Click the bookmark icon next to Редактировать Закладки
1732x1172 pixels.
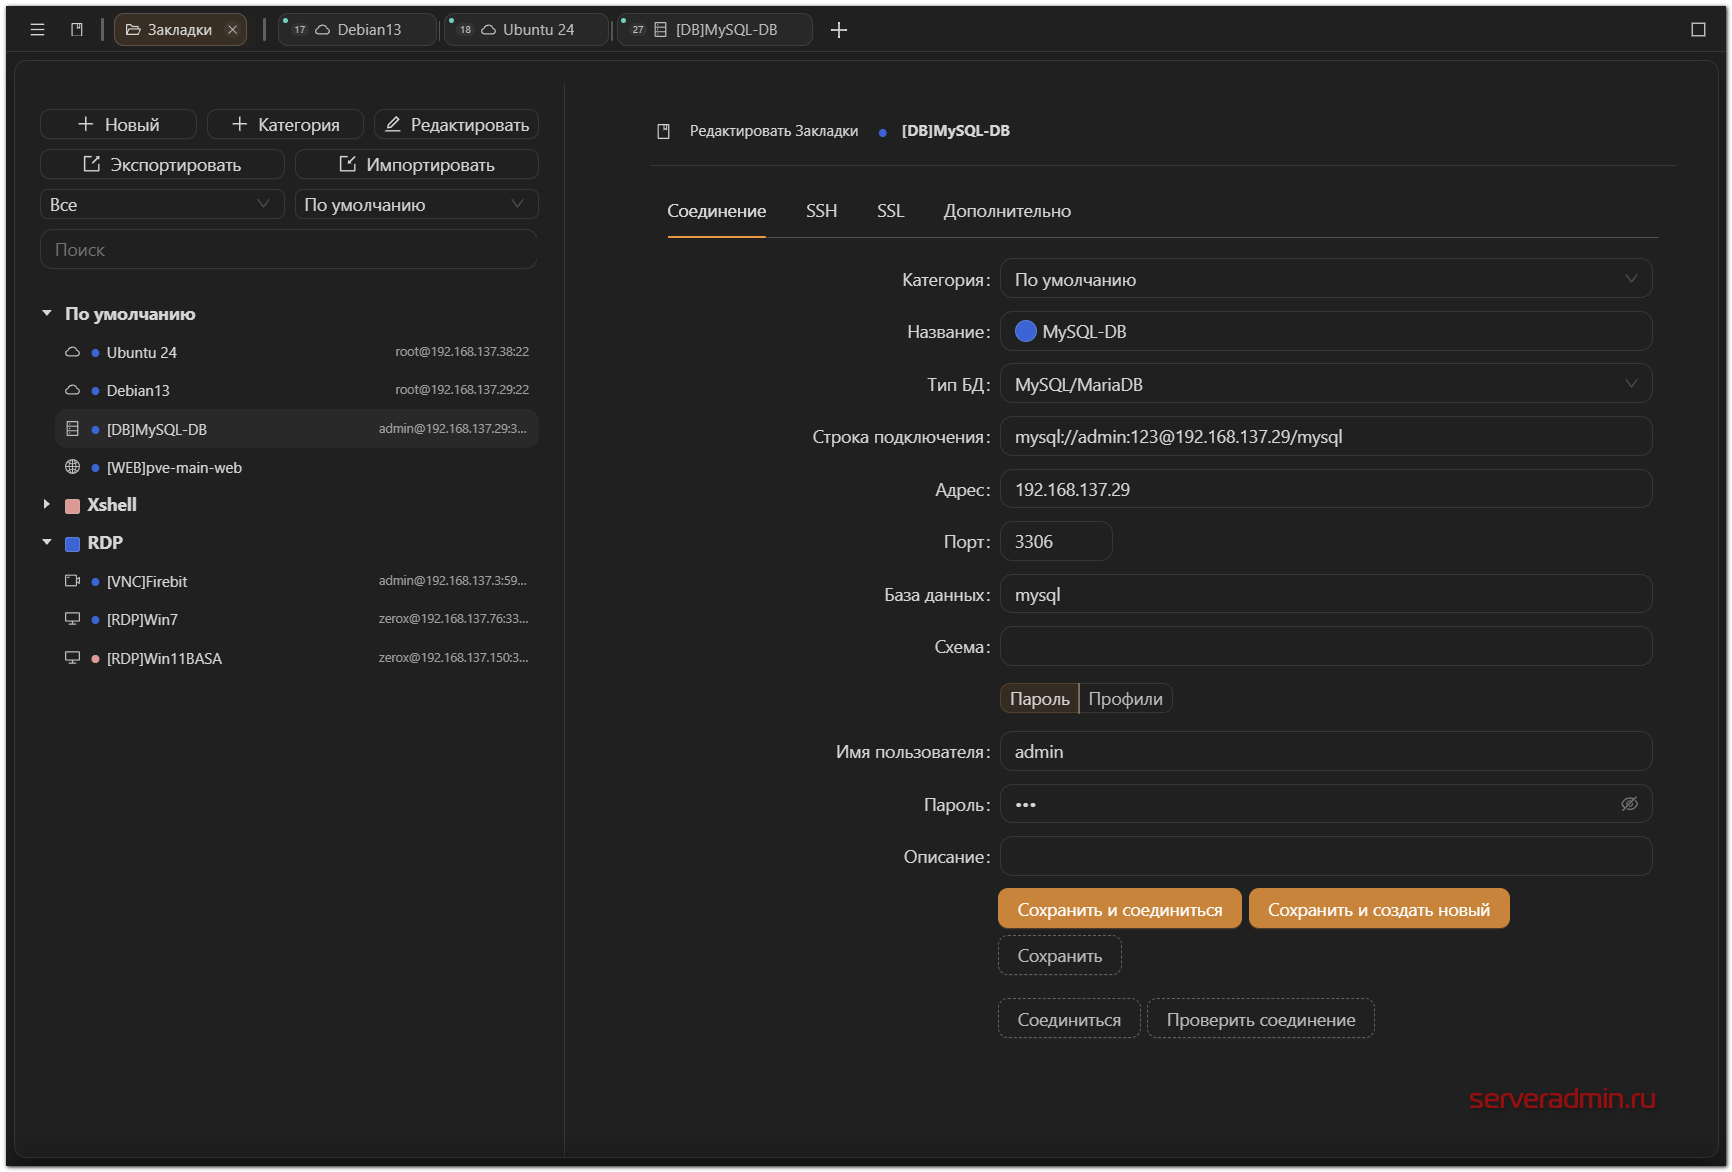pyautogui.click(x=663, y=131)
